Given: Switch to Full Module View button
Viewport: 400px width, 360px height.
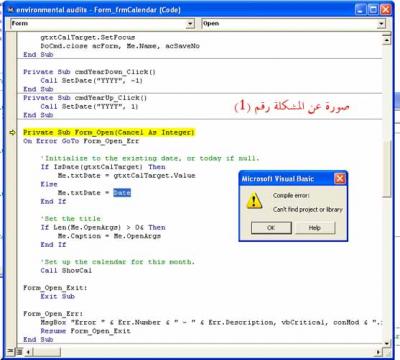Looking at the screenshot, I should click(x=20, y=351).
